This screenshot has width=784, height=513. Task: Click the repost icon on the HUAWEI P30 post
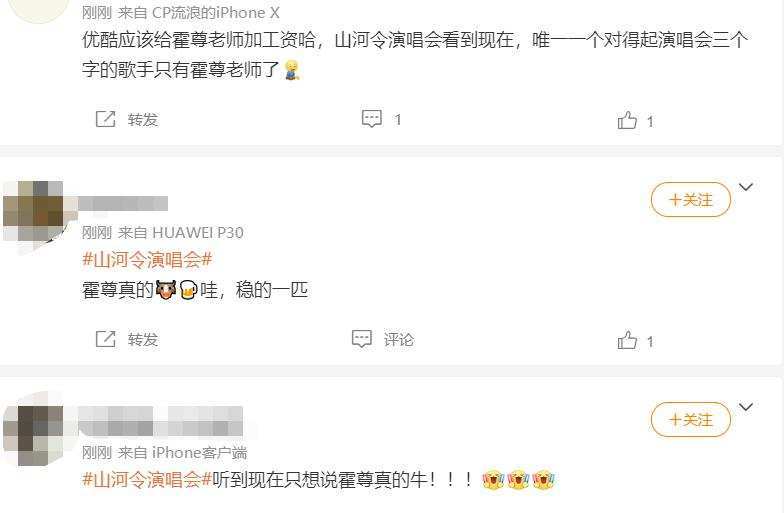tap(106, 339)
